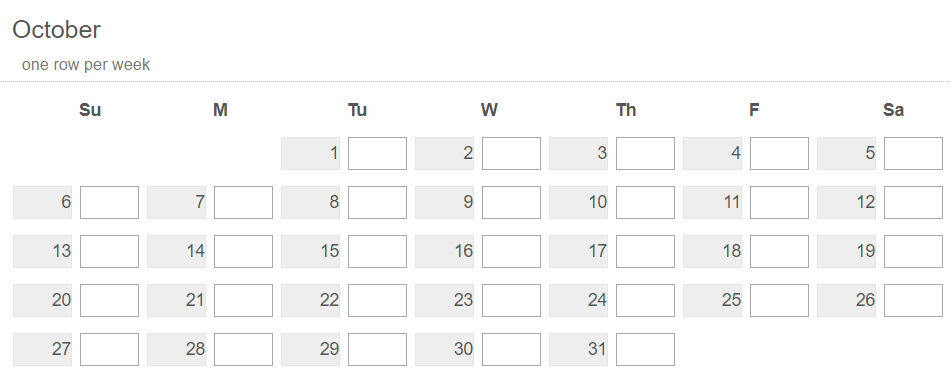Click the Th column header
Screen dimensions: 951x381
point(626,110)
